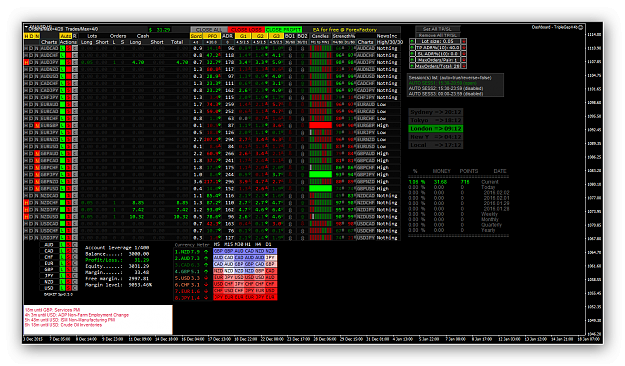Click the Sydney session time row
This screenshot has height=366, width=625.
click(x=436, y=112)
